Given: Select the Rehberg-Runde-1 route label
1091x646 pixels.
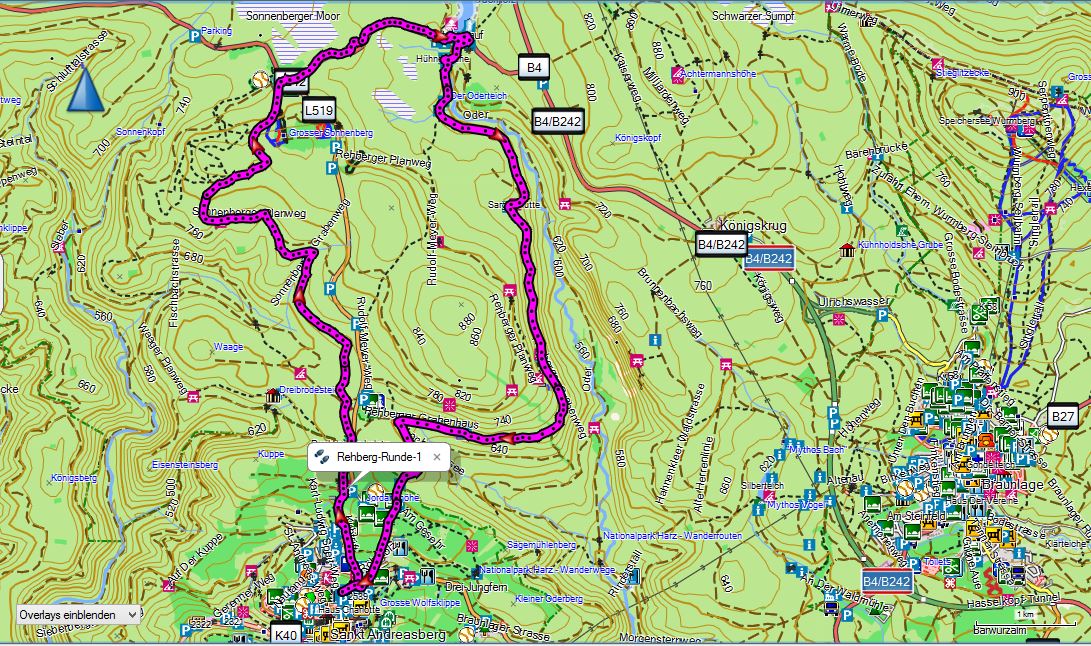Looking at the screenshot, I should pos(379,457).
